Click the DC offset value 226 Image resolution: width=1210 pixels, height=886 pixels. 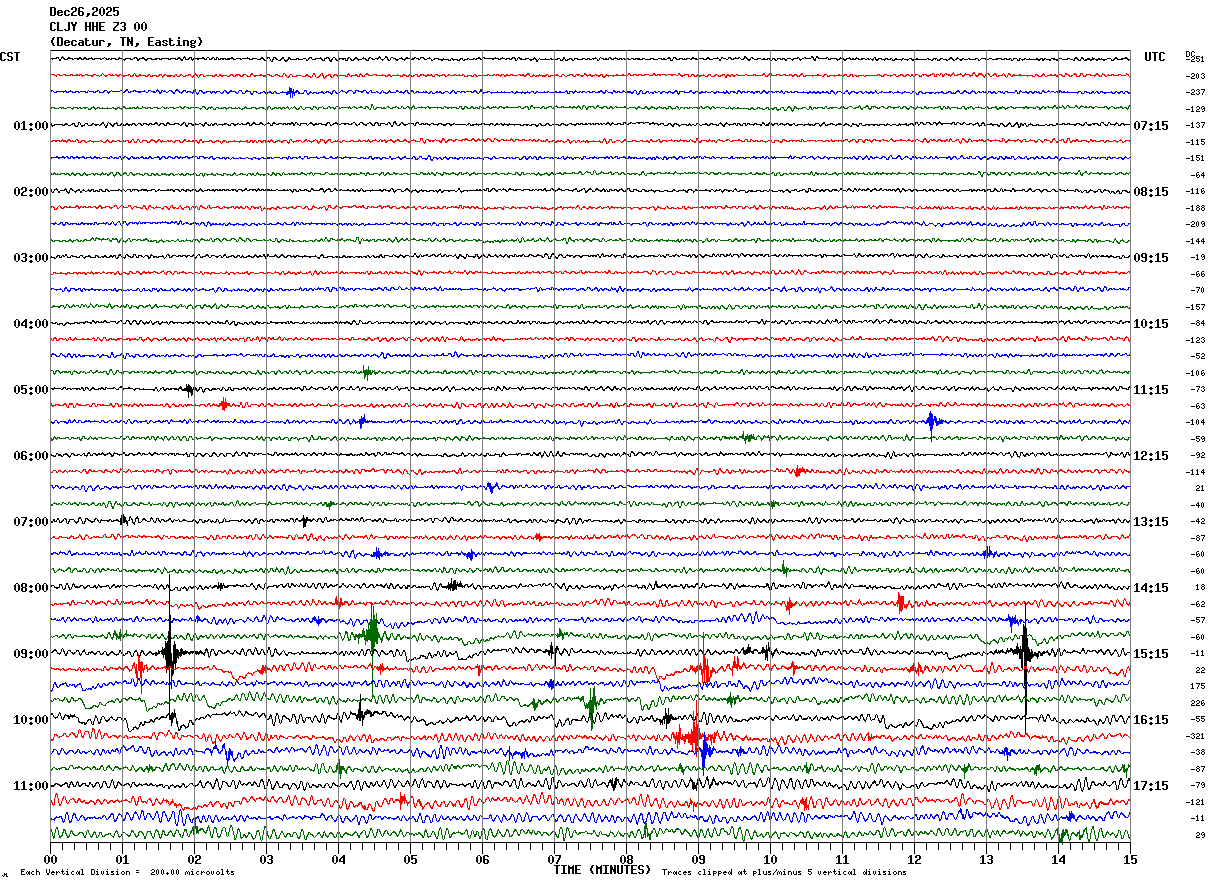(x=1198, y=703)
